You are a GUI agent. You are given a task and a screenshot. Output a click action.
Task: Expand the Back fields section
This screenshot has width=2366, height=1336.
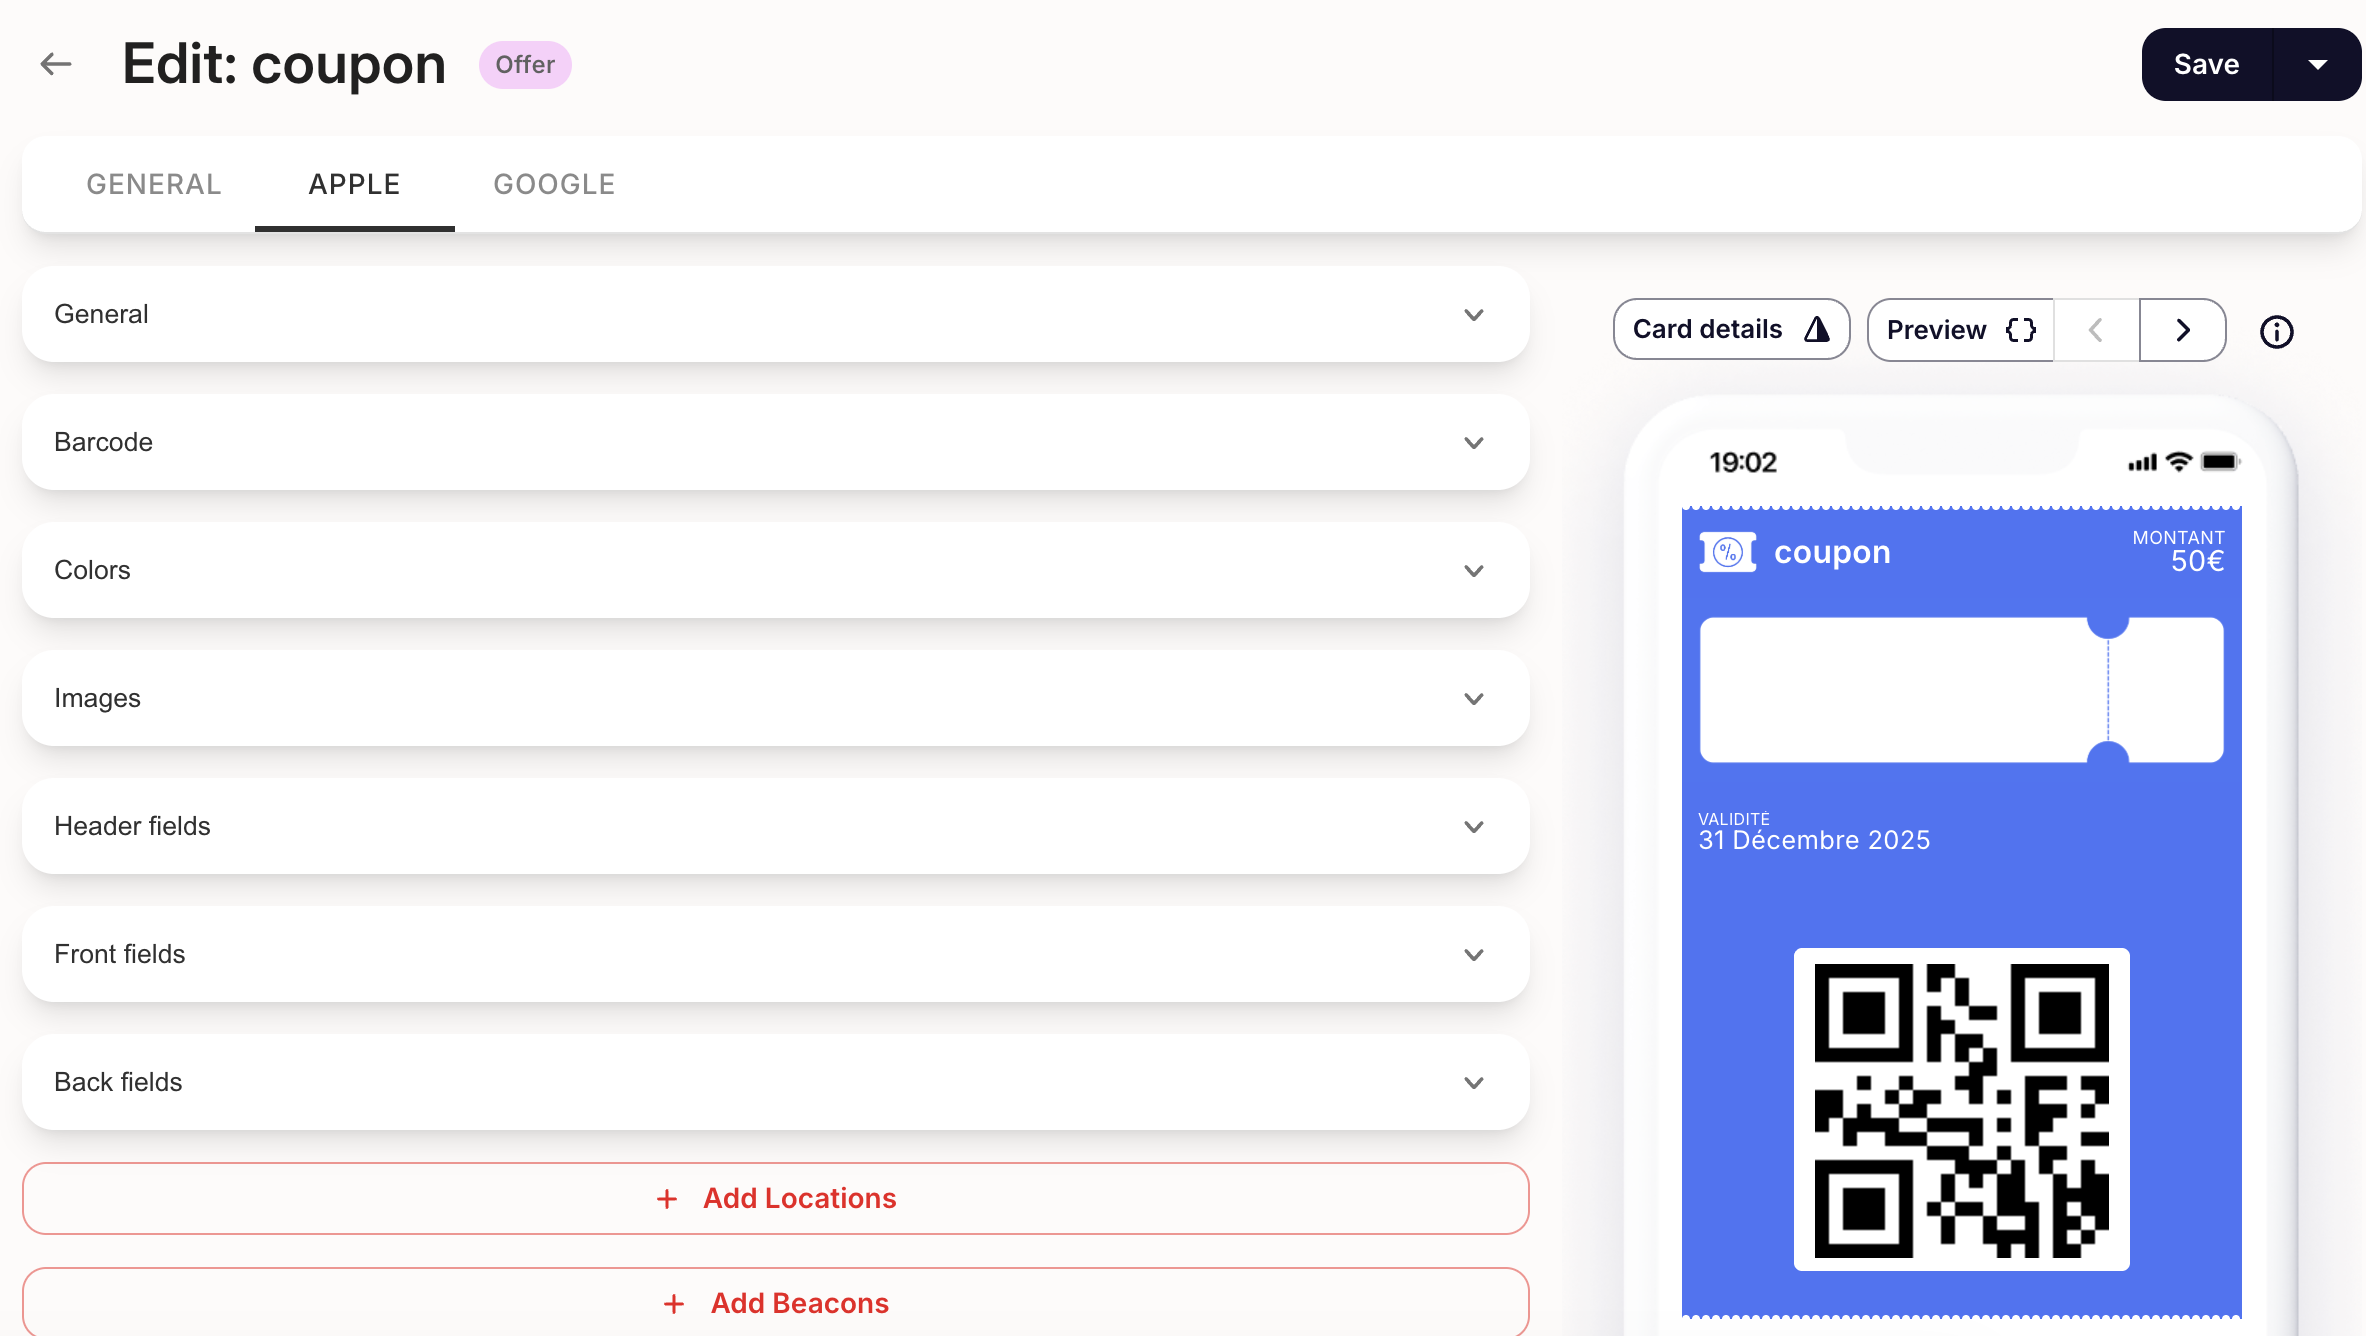click(775, 1082)
